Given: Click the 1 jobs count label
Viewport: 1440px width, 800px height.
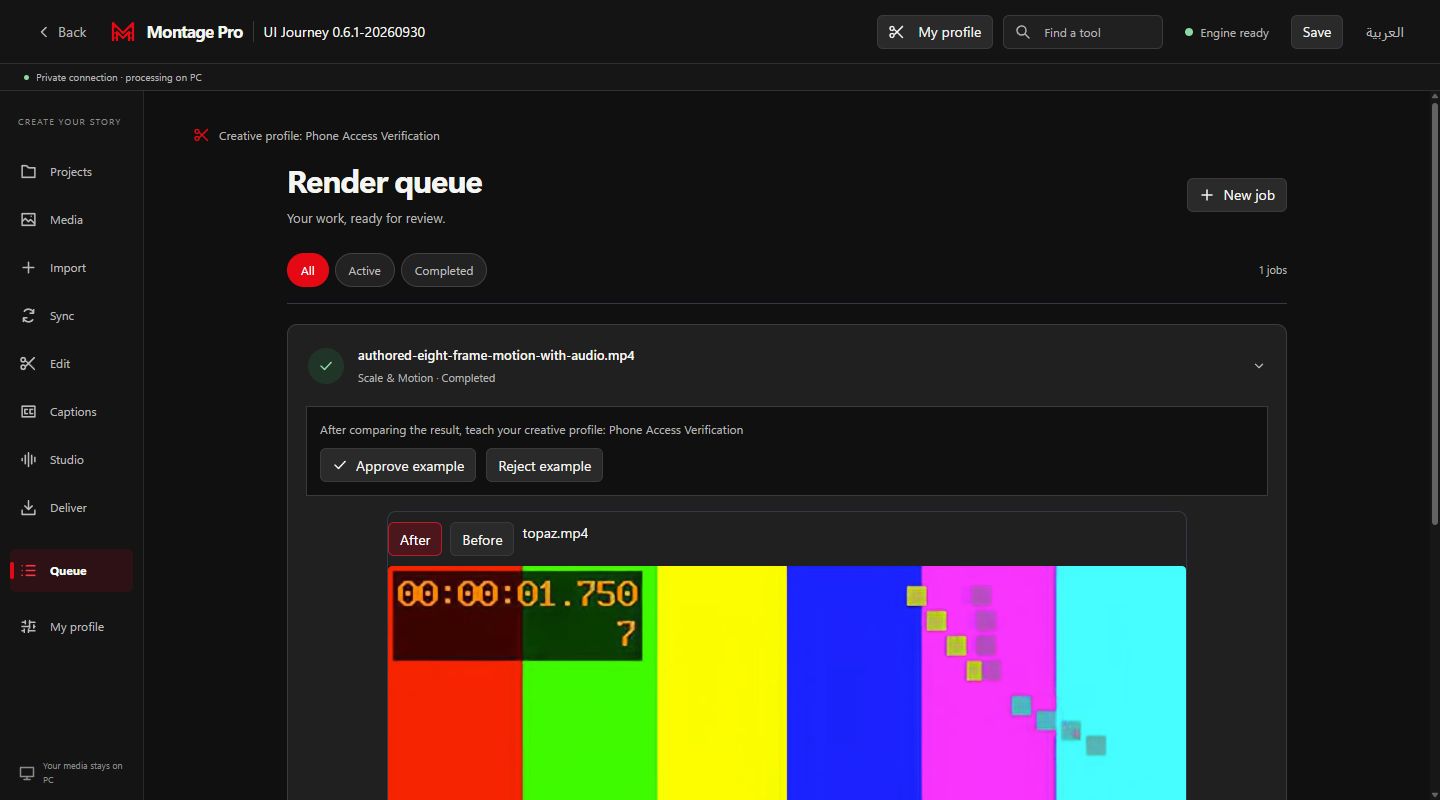Looking at the screenshot, I should [x=1273, y=270].
